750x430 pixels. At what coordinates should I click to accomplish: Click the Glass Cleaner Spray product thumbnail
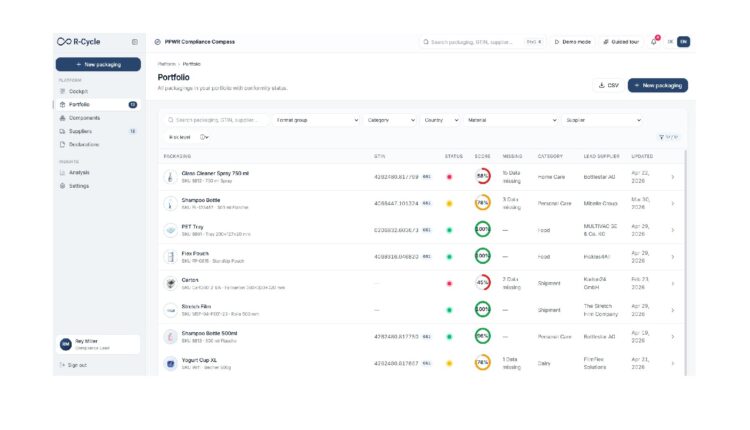click(170, 177)
